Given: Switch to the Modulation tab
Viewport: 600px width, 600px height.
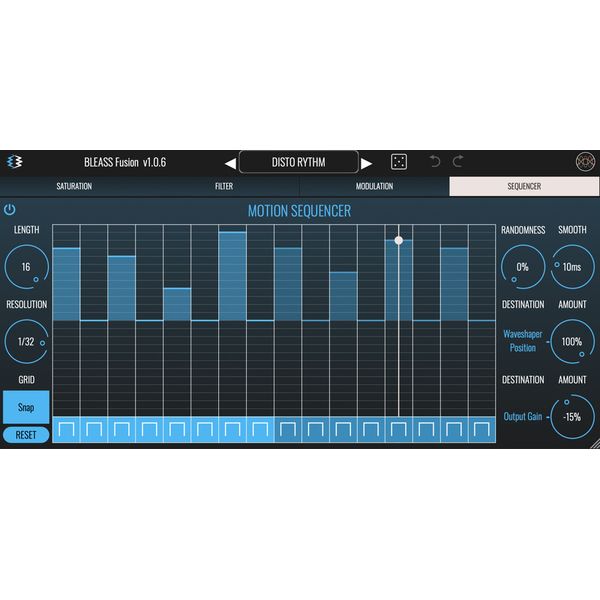Looking at the screenshot, I should coord(374,186).
